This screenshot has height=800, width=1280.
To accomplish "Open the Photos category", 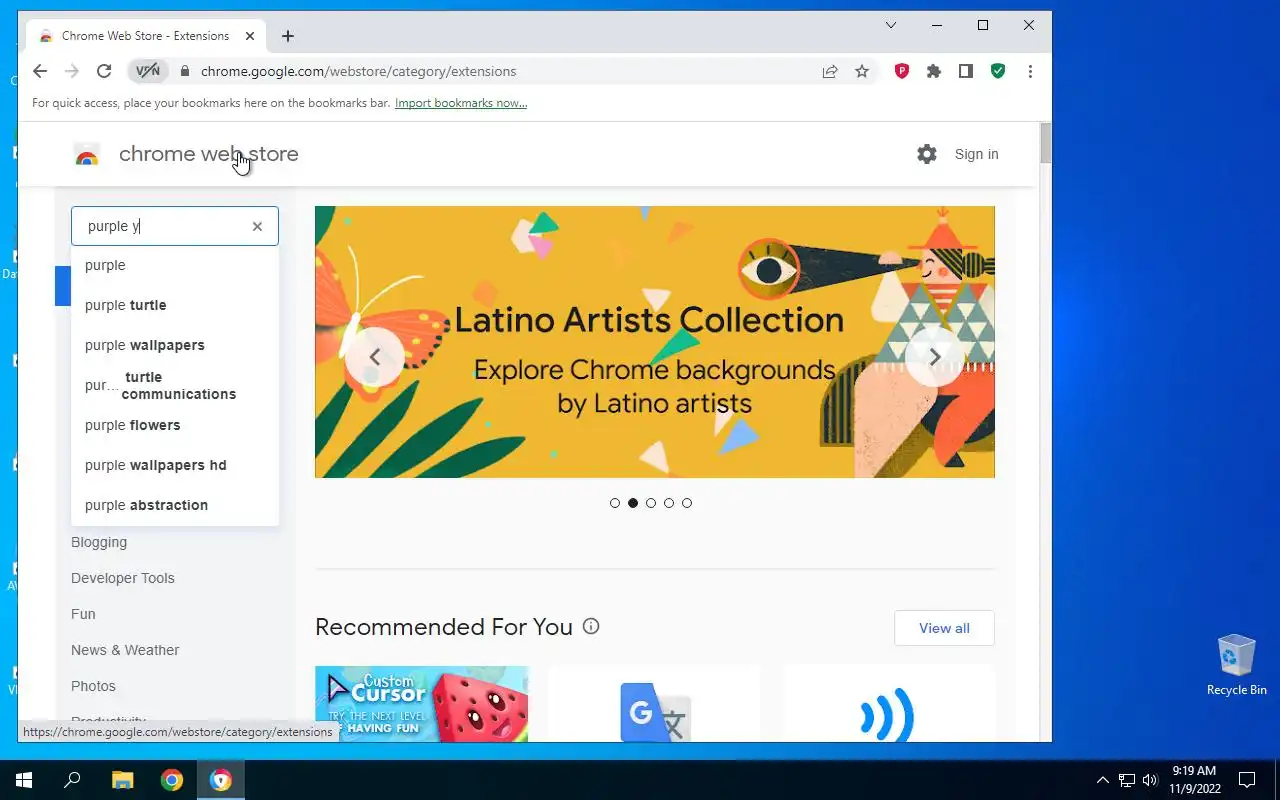I will click(x=93, y=686).
